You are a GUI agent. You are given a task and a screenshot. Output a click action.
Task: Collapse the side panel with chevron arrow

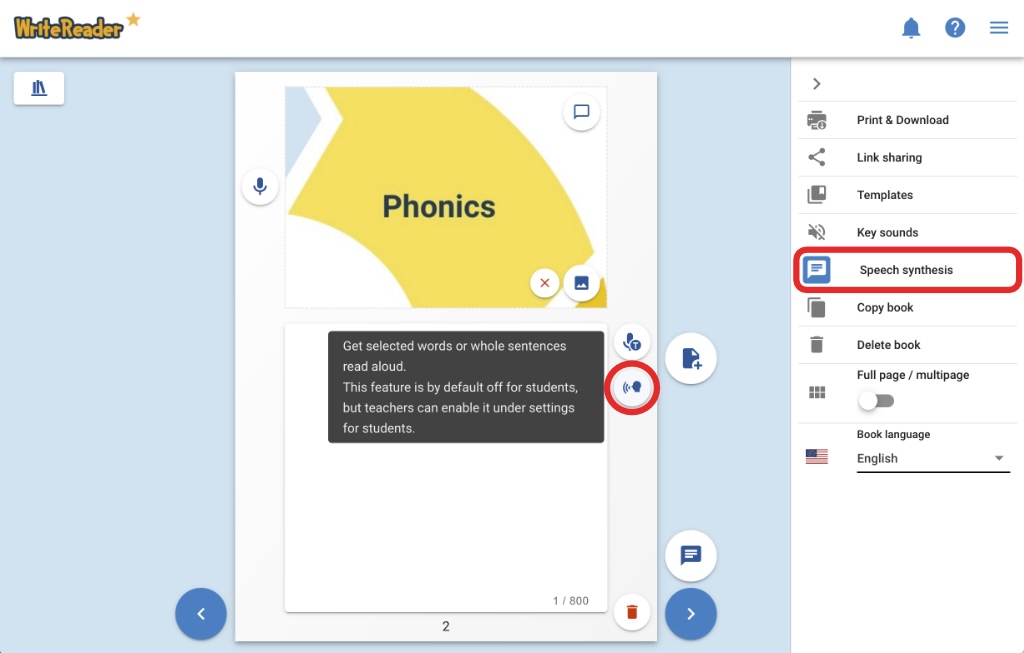pyautogui.click(x=817, y=84)
